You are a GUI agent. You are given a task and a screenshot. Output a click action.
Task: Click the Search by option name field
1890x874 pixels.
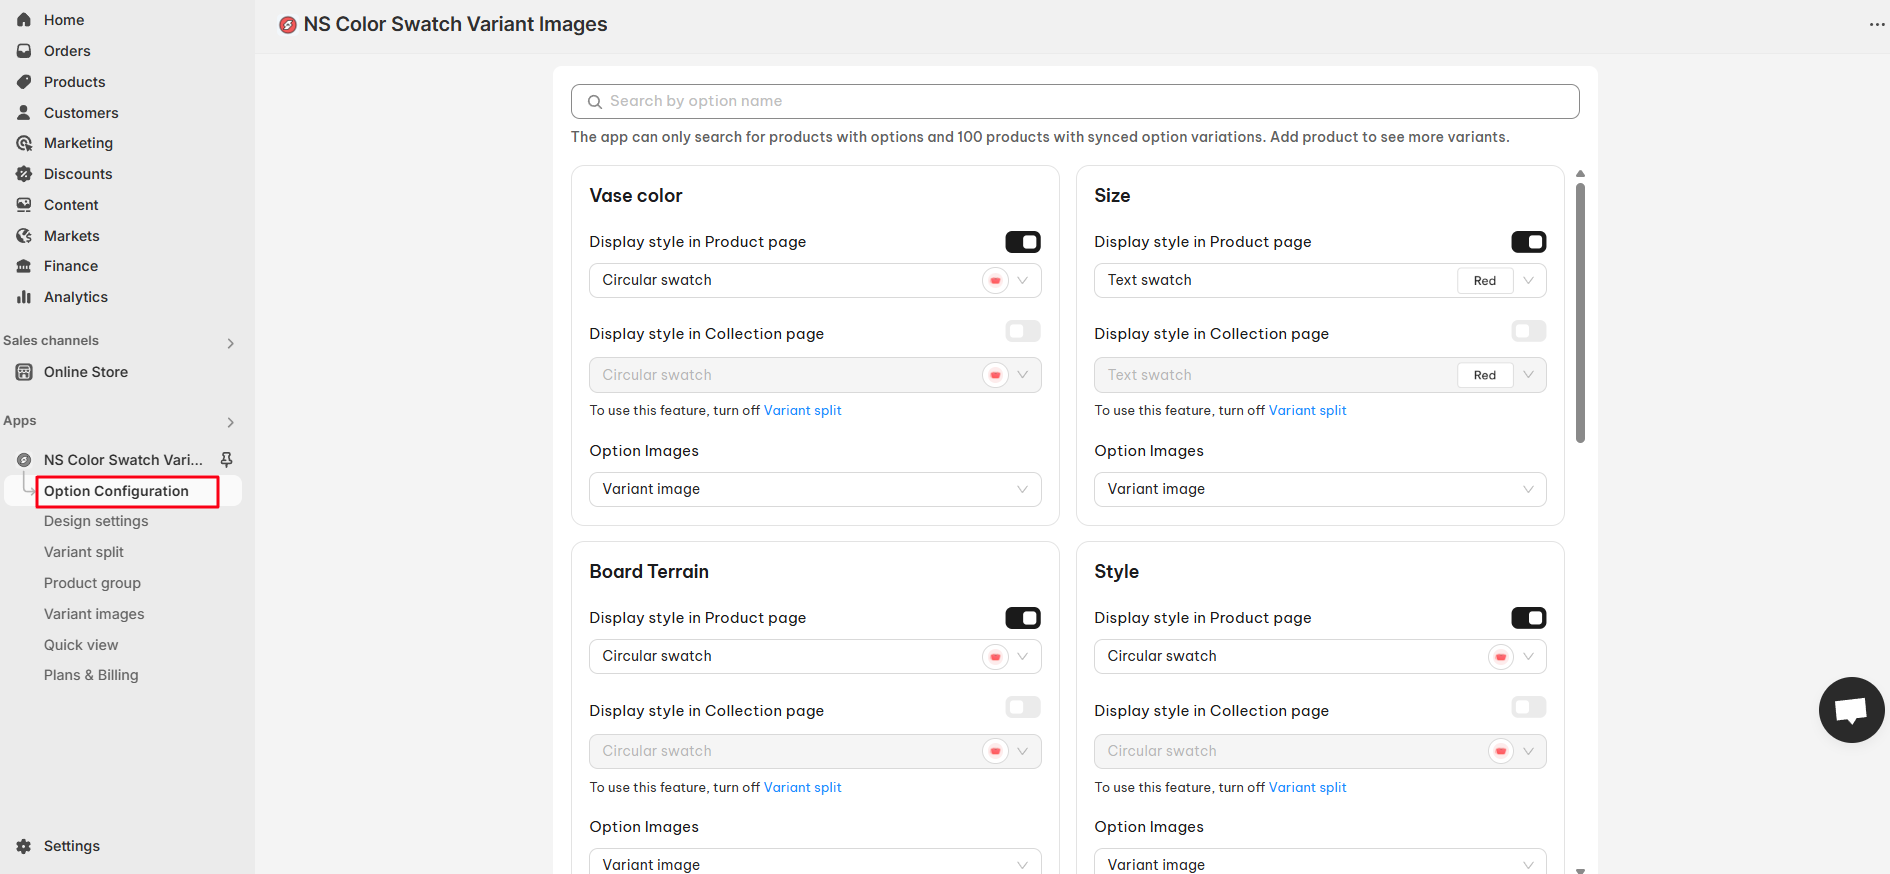pos(1075,101)
